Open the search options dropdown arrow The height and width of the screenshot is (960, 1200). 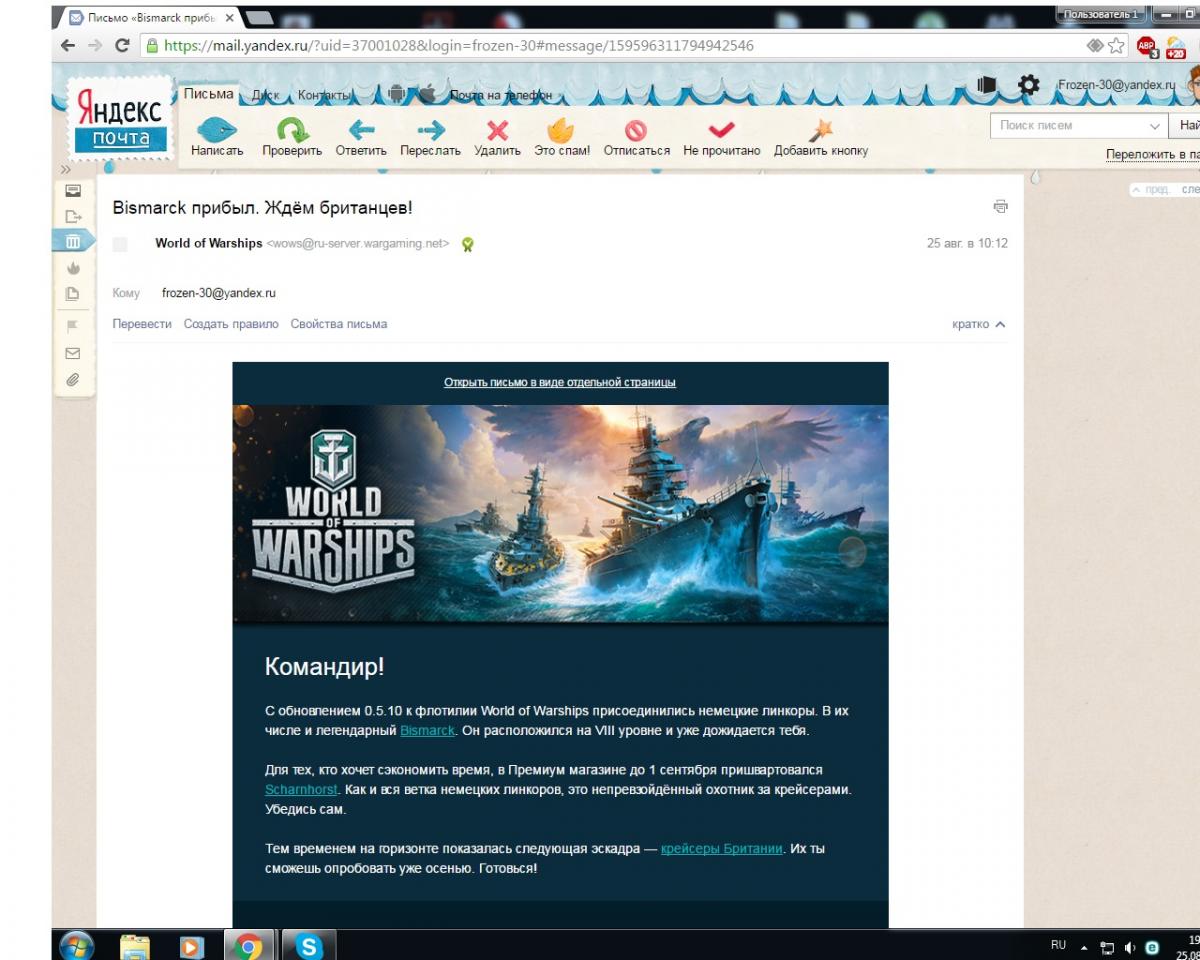(1155, 126)
